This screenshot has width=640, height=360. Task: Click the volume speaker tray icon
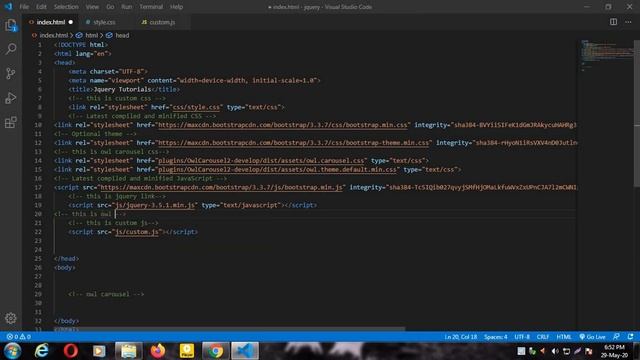pyautogui.click(x=555, y=351)
